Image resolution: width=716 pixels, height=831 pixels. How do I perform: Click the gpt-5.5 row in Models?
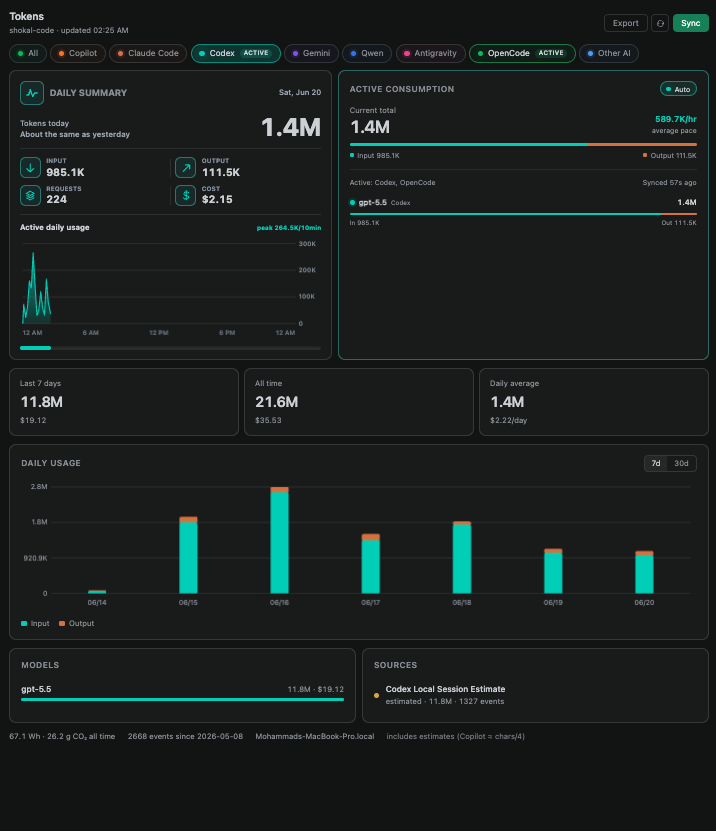coord(182,693)
